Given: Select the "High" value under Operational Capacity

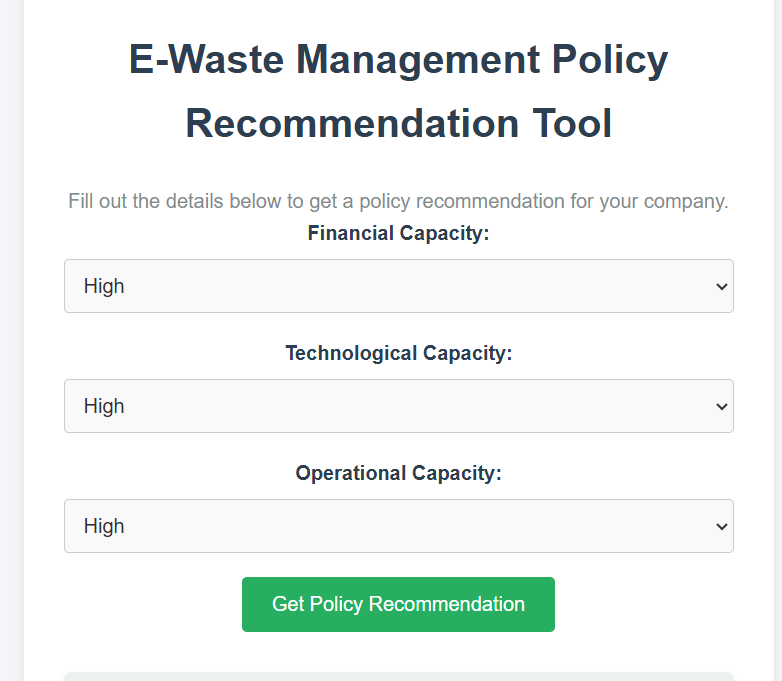Looking at the screenshot, I should click(x=104, y=526).
